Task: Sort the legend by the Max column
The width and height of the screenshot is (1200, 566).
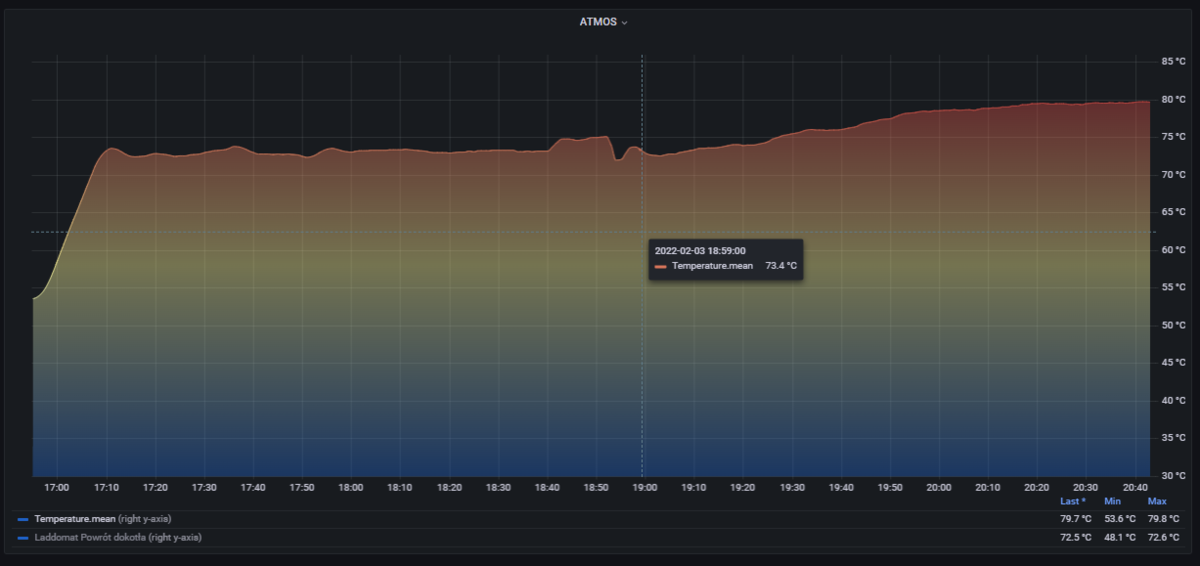Action: 1157,501
